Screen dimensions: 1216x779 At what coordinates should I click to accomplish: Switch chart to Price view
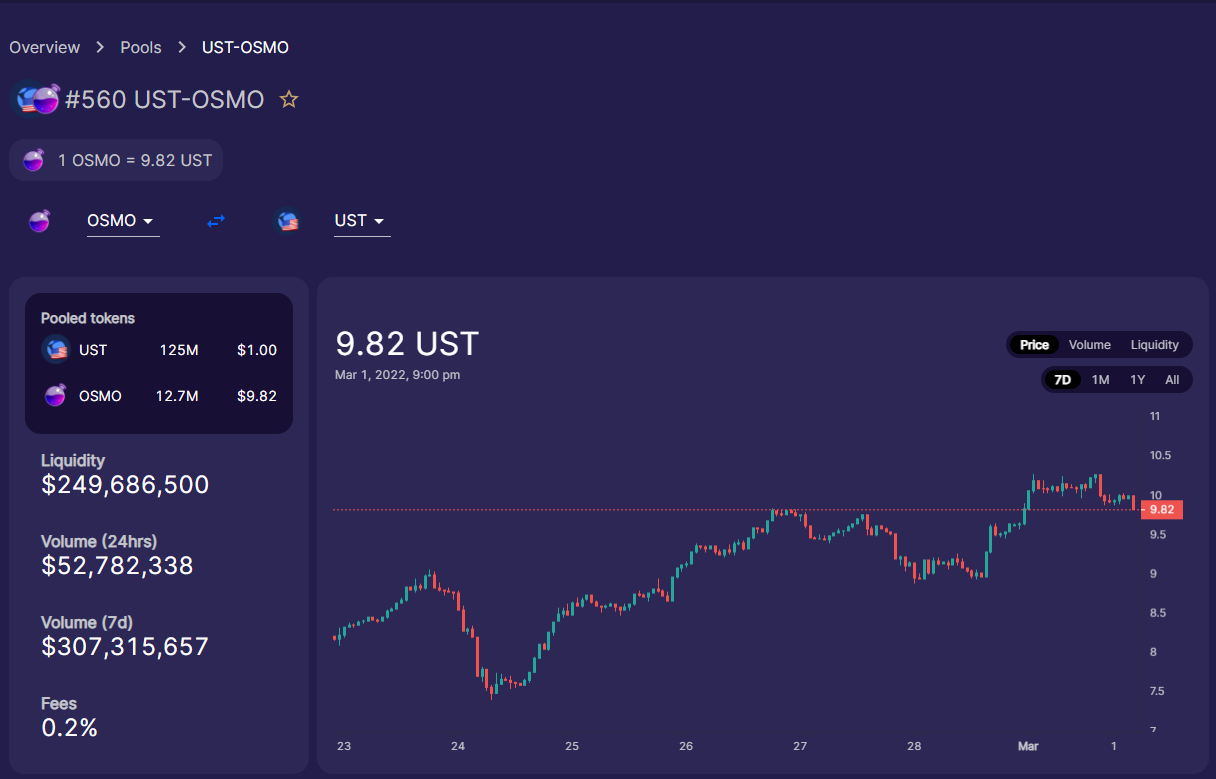[1034, 345]
